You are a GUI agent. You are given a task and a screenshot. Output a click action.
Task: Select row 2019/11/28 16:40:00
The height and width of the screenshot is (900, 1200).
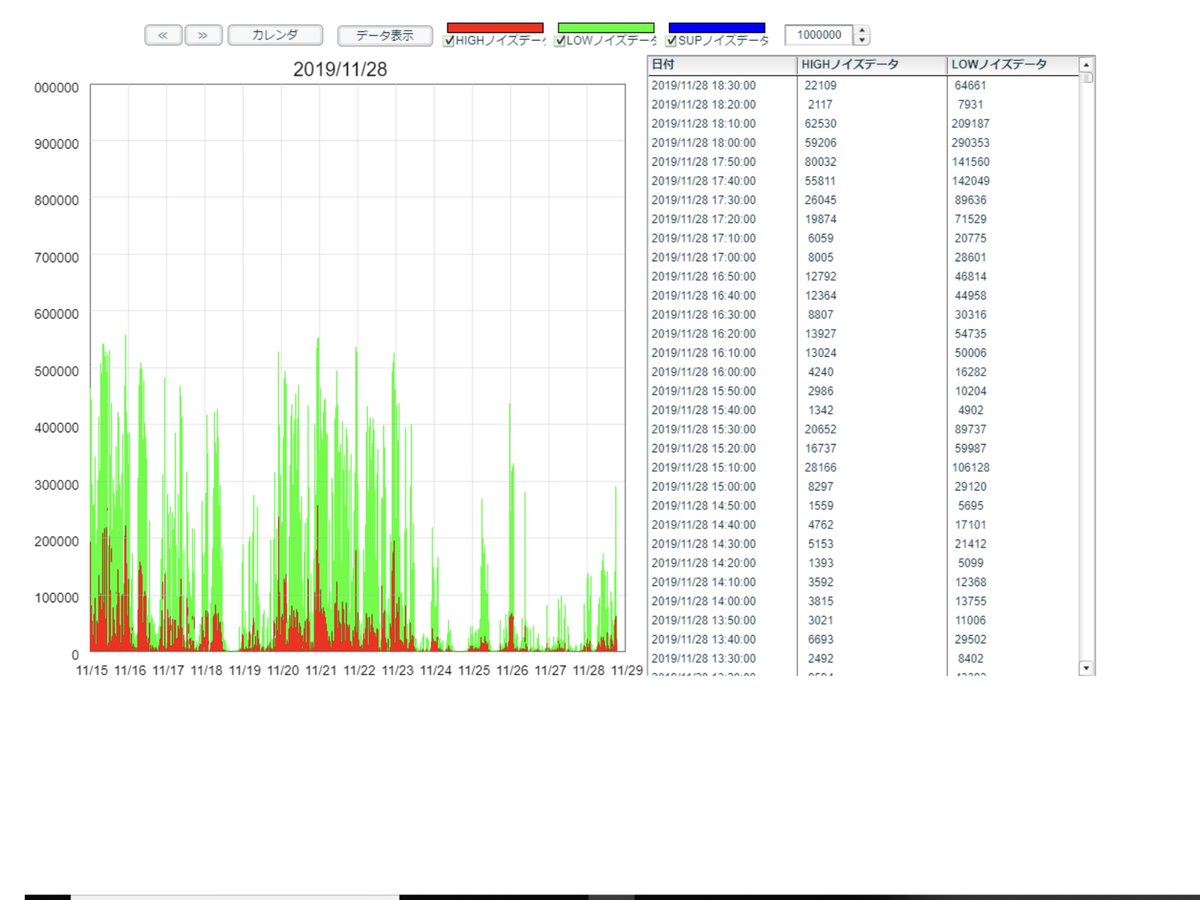coord(863,295)
